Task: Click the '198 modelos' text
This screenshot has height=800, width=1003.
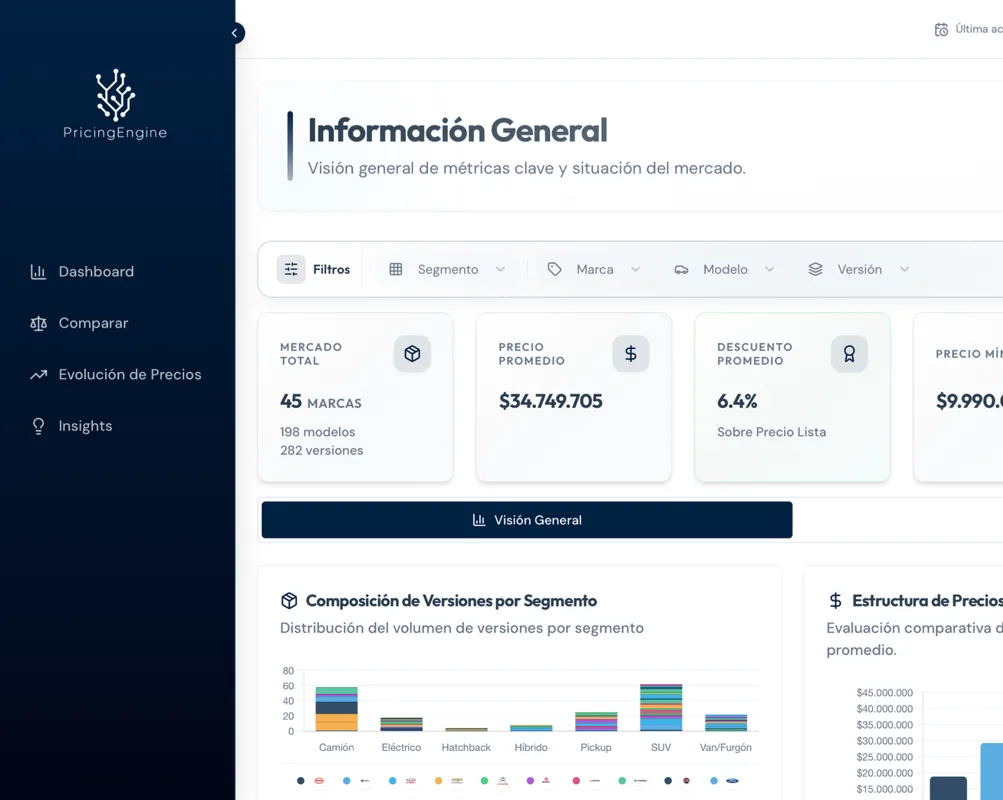Action: [317, 432]
